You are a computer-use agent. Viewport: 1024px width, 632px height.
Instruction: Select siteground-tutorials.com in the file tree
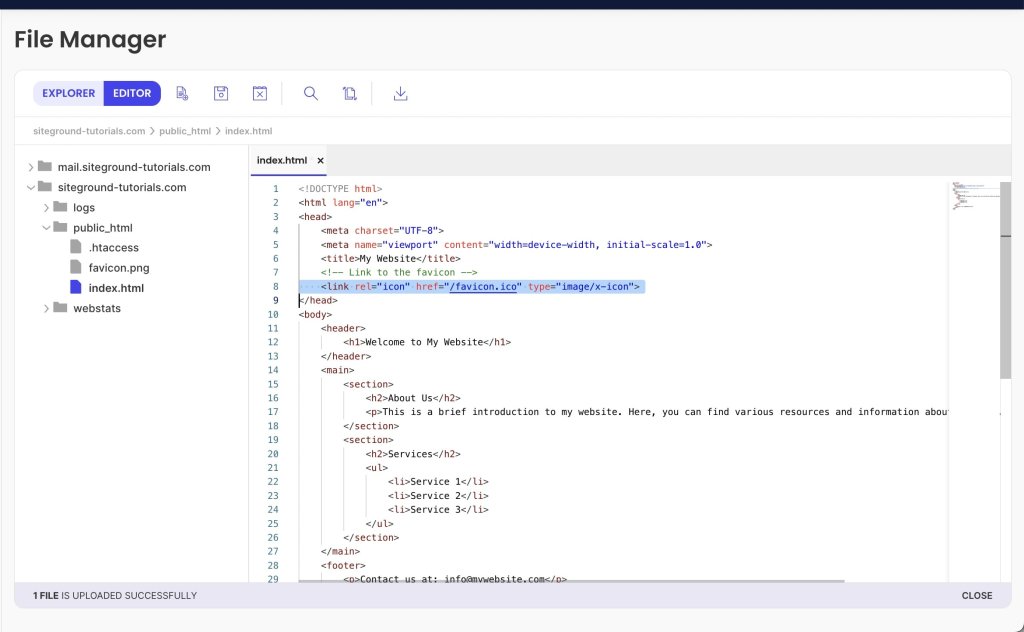click(x=121, y=187)
